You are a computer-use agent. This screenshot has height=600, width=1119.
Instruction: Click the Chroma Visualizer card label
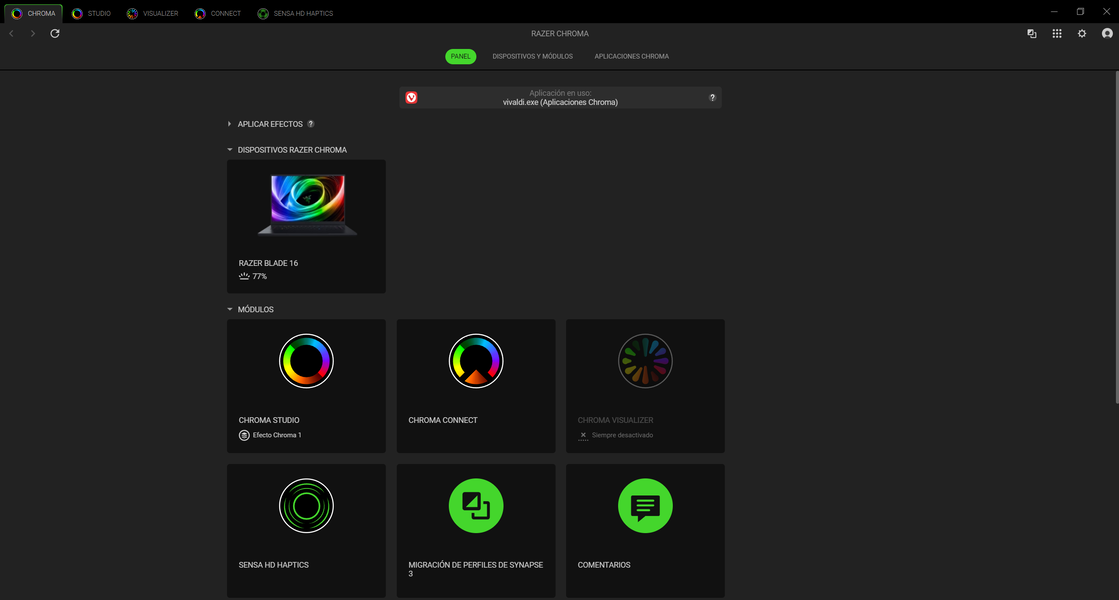[x=615, y=420]
